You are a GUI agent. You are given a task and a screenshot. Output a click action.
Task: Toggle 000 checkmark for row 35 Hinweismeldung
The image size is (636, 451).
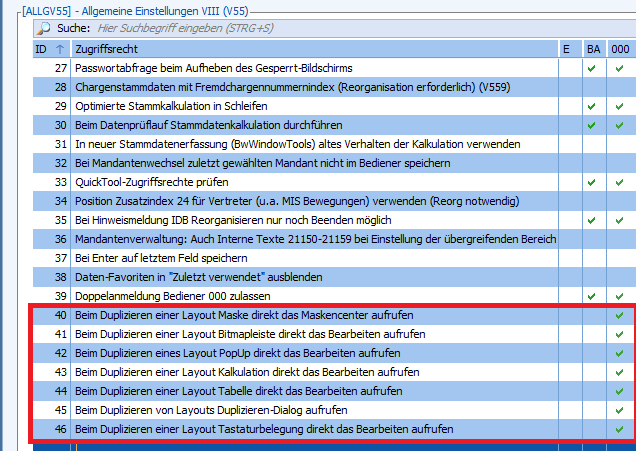click(x=620, y=220)
